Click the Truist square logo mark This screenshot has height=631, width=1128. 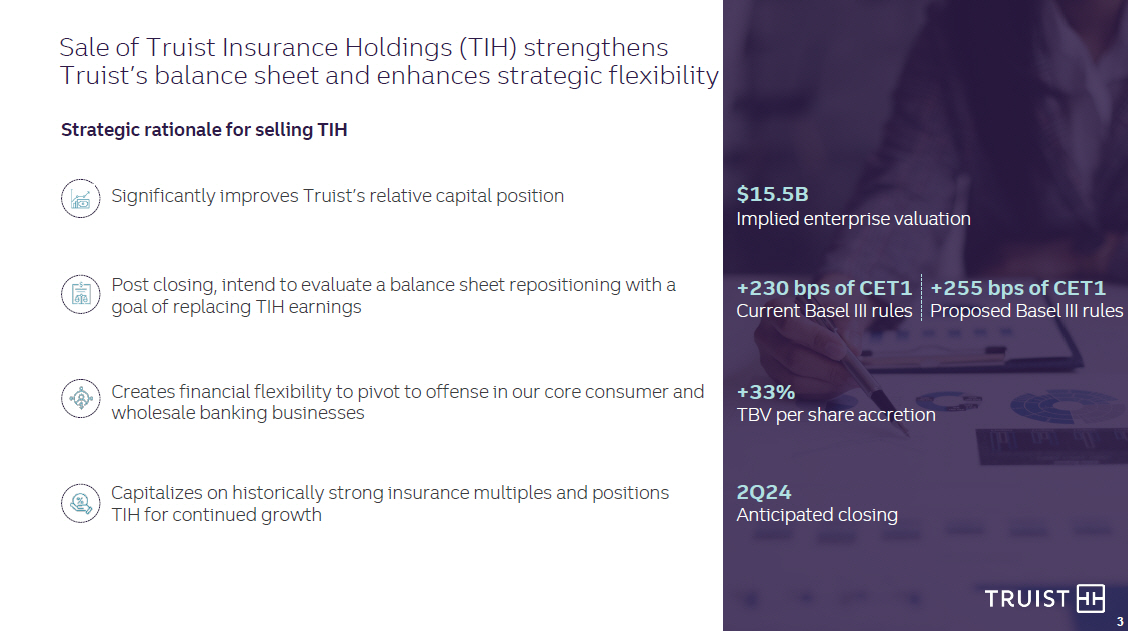(x=1091, y=598)
